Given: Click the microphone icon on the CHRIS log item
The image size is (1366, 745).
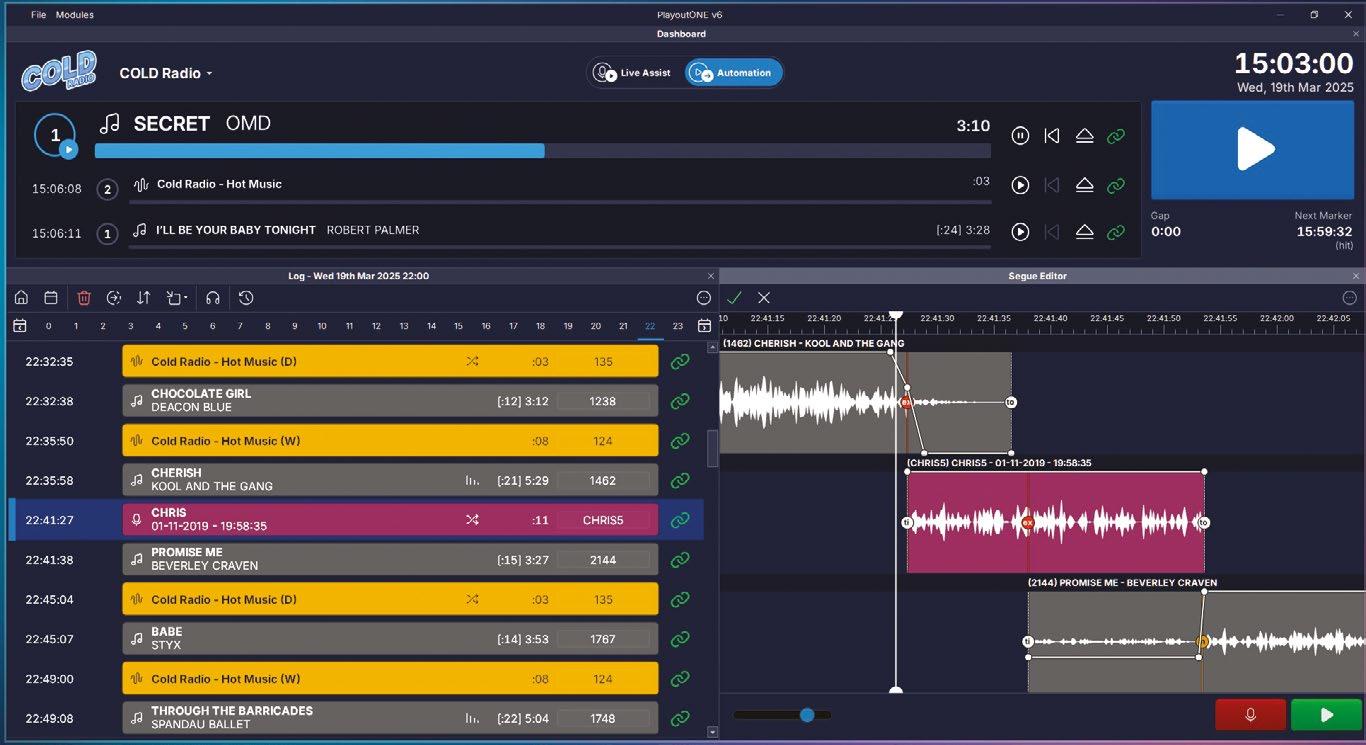Looking at the screenshot, I should pyautogui.click(x=137, y=520).
